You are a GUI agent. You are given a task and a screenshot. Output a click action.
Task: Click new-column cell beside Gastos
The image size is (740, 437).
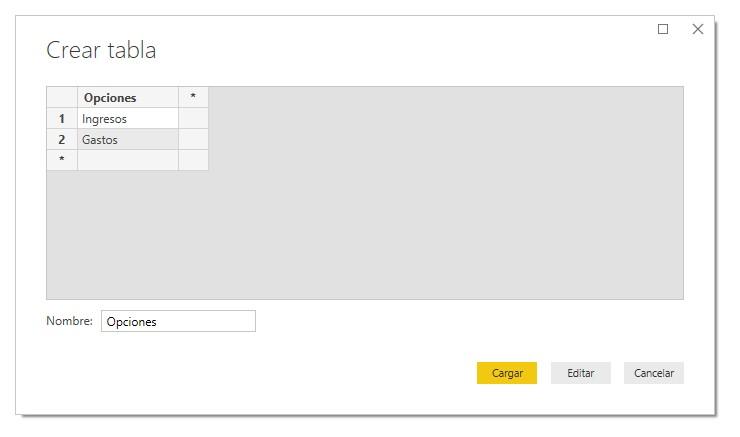click(x=193, y=140)
